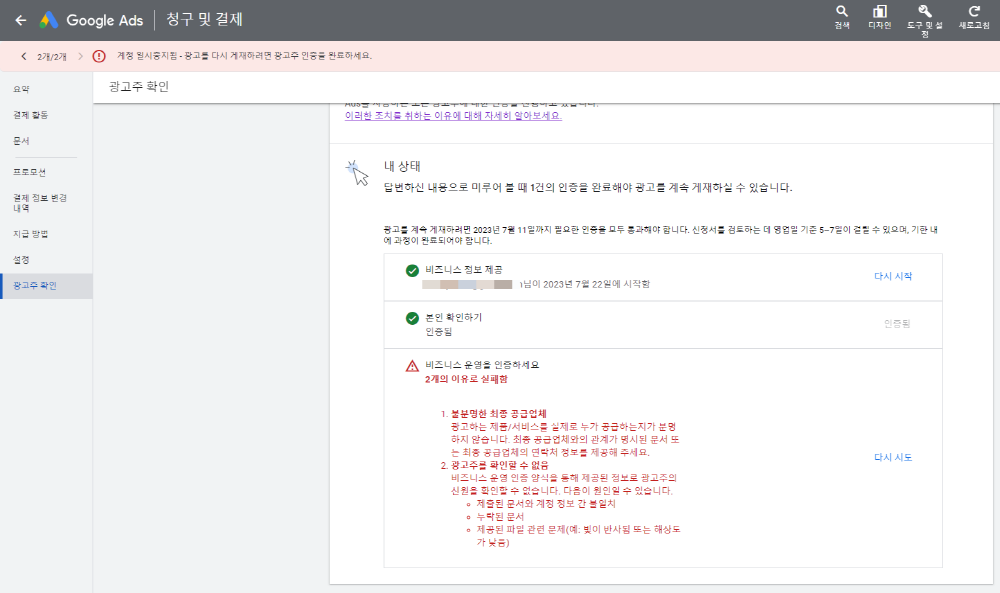Open 문서 in the sidebar
This screenshot has height=593, width=1000.
point(21,141)
